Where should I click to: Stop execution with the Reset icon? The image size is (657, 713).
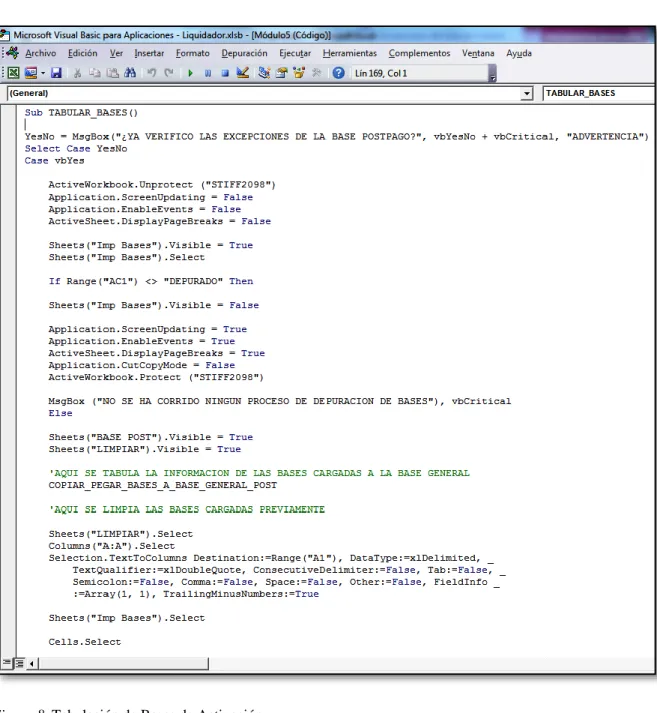(225, 73)
